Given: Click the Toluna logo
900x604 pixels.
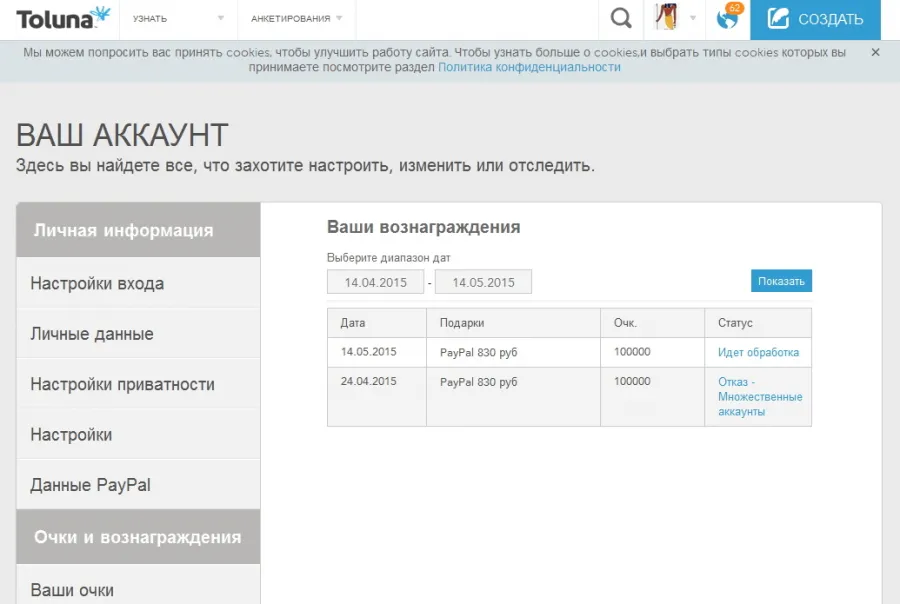Looking at the screenshot, I should pos(63,18).
